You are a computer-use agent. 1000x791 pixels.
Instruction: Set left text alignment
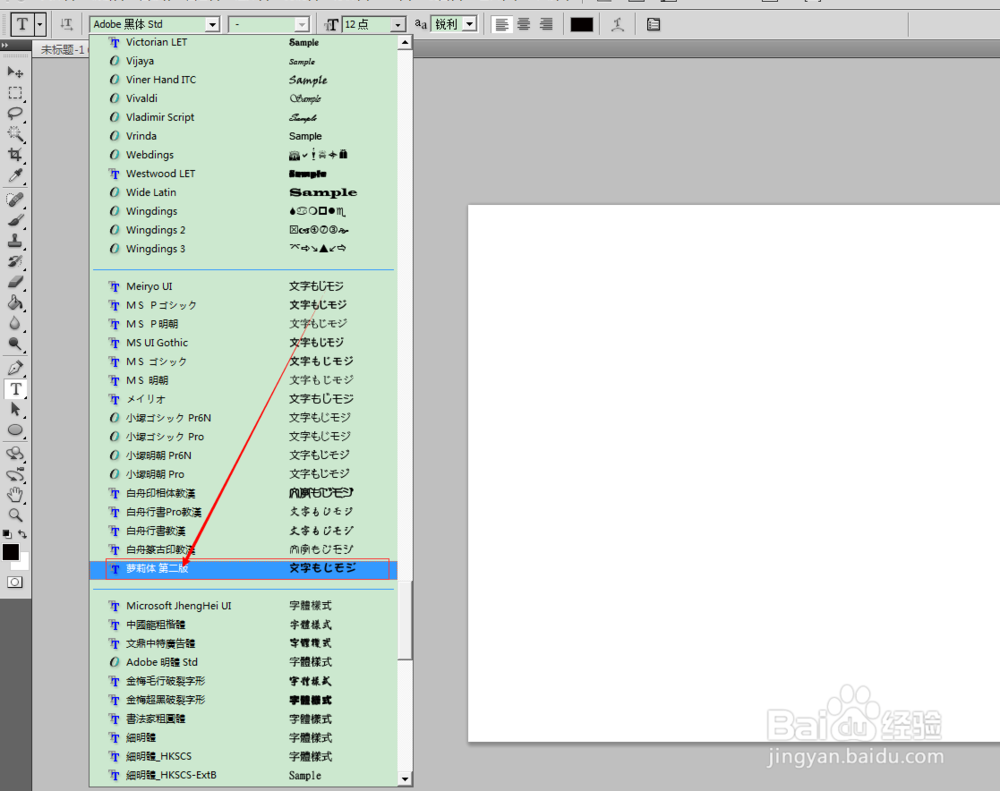click(x=502, y=24)
